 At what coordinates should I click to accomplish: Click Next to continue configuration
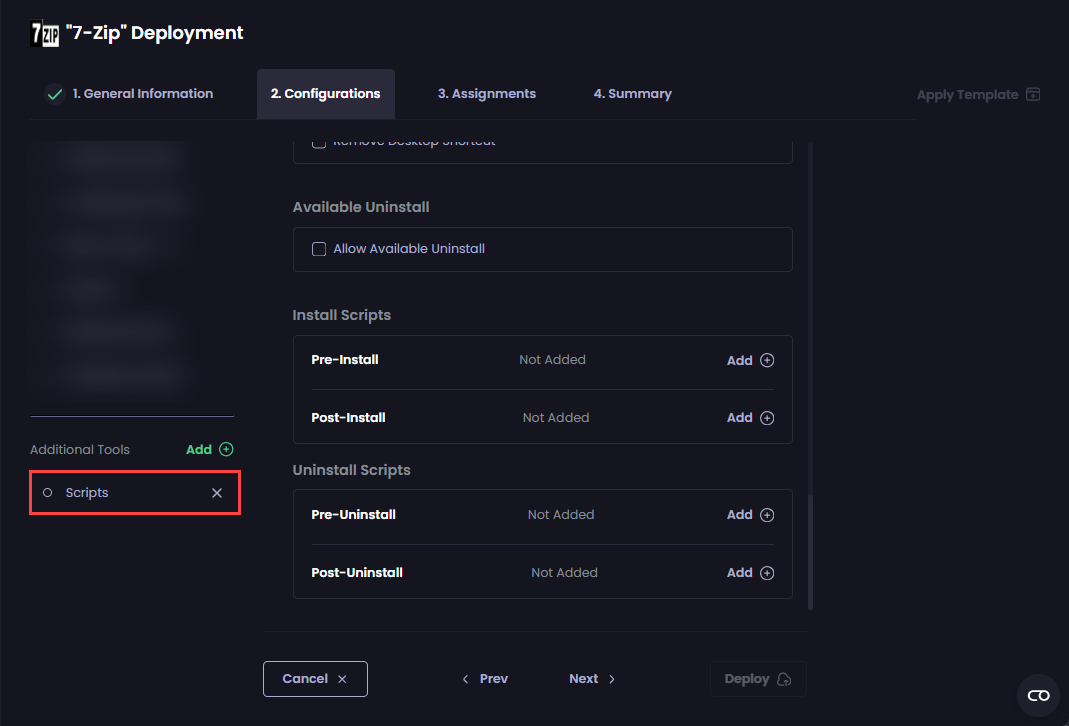(x=591, y=678)
